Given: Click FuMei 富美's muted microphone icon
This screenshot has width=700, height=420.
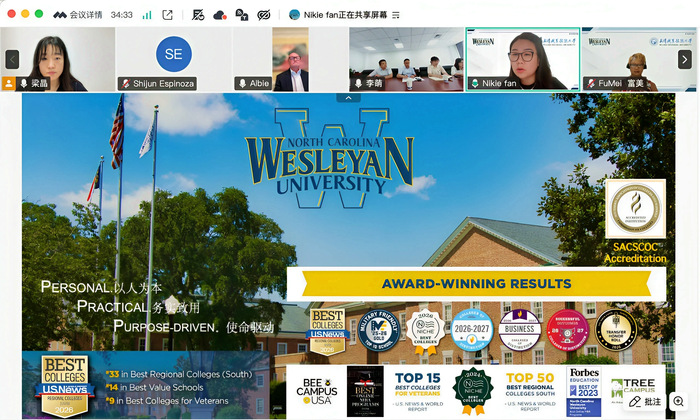Looking at the screenshot, I should pos(591,83).
